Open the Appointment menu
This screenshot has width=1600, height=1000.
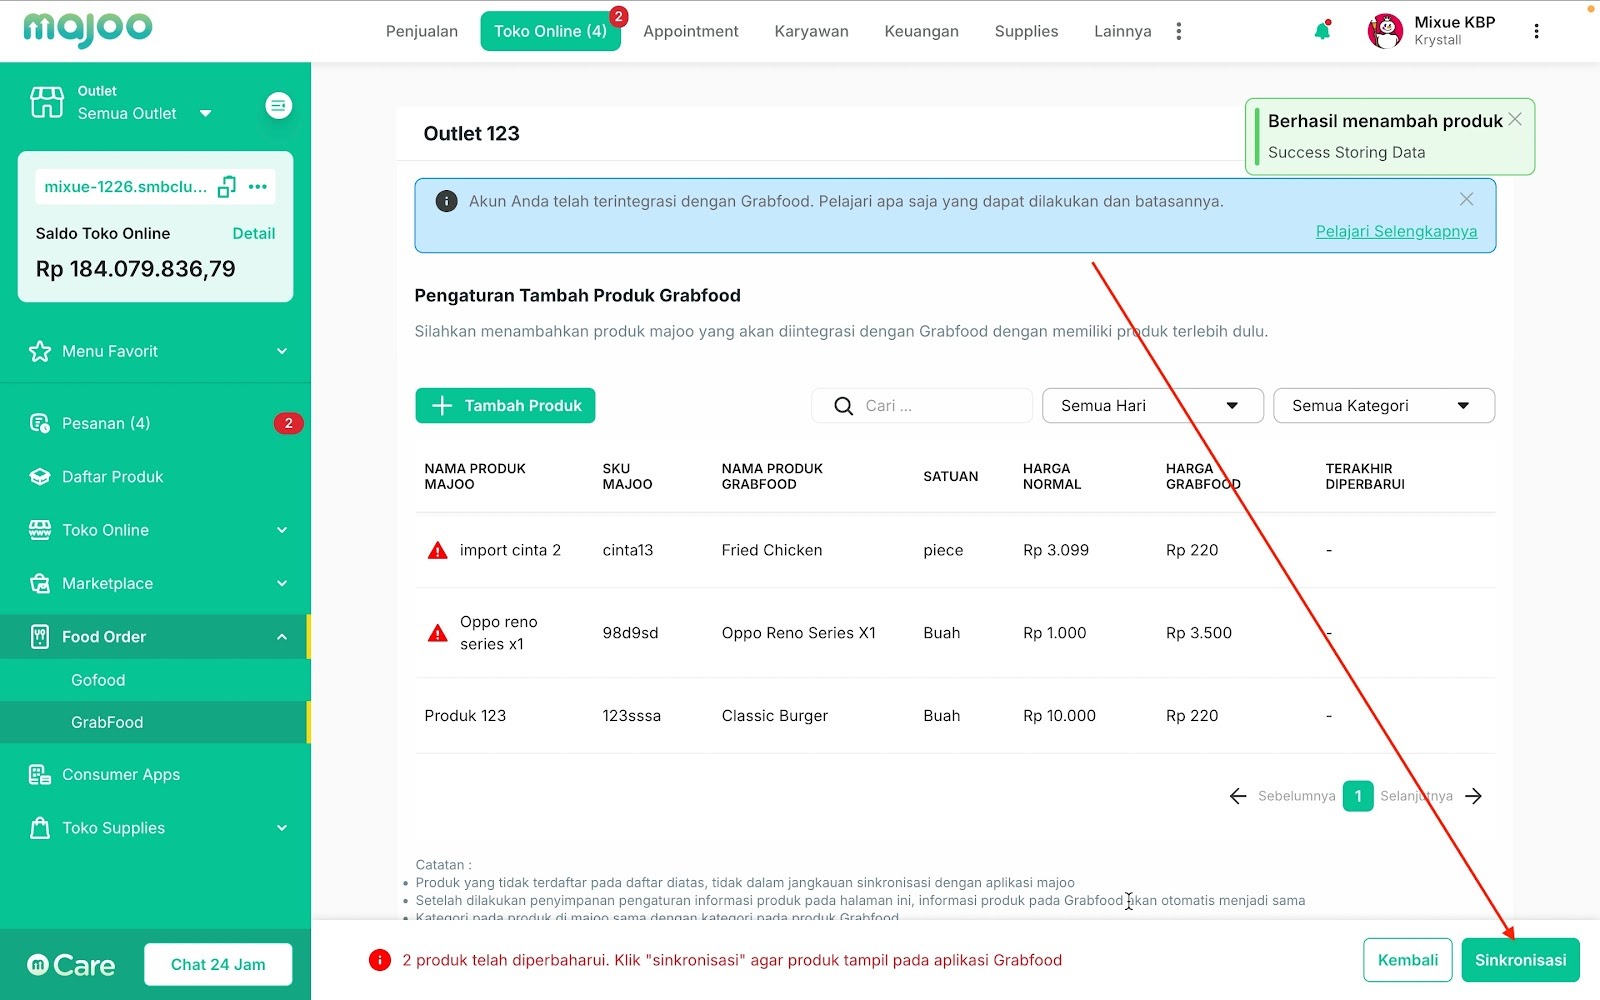[691, 31]
